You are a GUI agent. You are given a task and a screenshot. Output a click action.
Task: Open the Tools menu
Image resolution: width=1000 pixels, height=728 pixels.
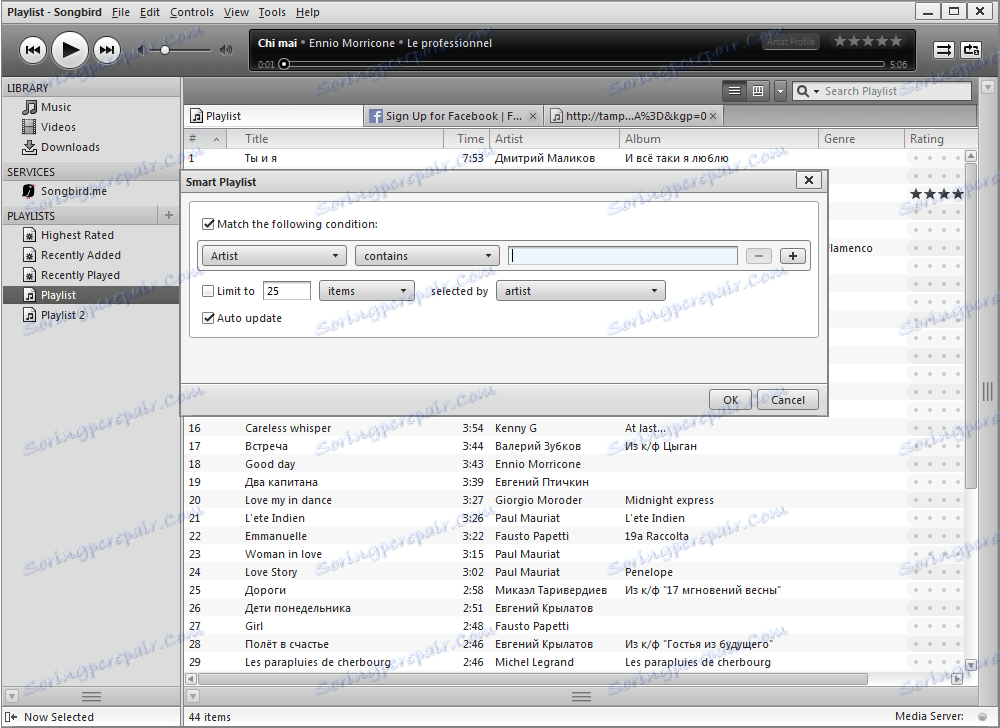click(272, 12)
